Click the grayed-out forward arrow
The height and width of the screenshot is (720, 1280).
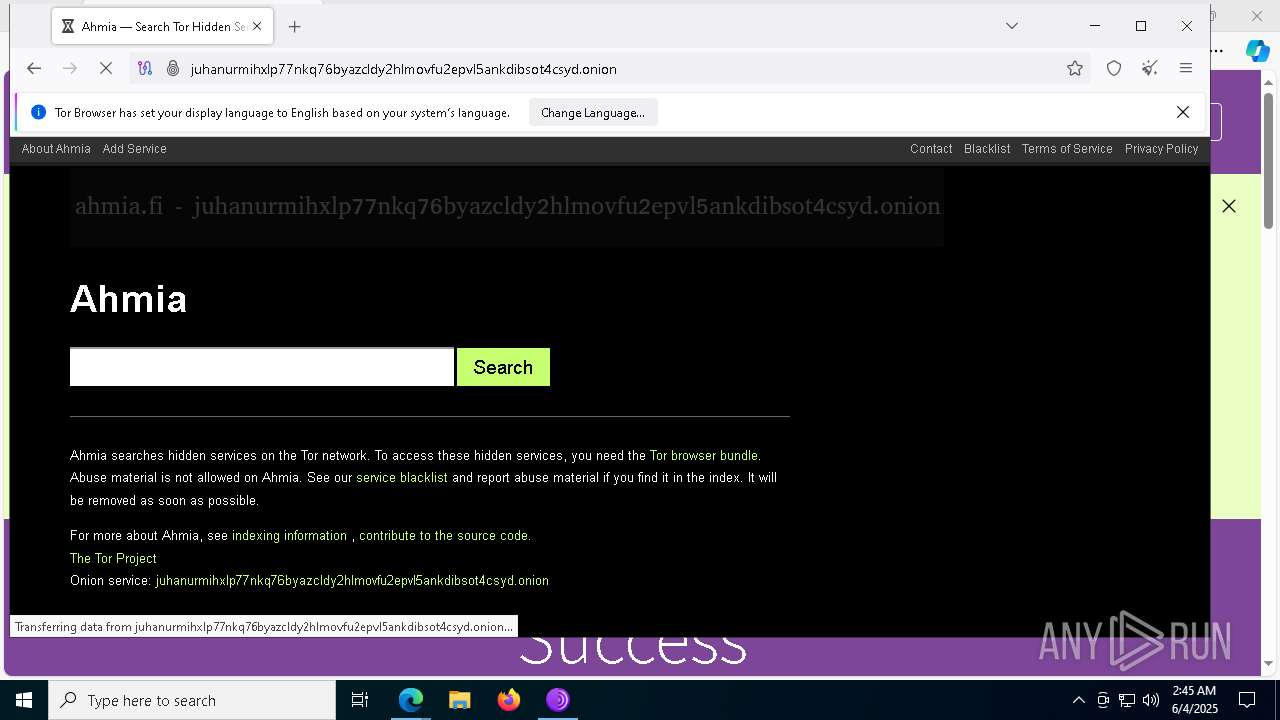69,68
